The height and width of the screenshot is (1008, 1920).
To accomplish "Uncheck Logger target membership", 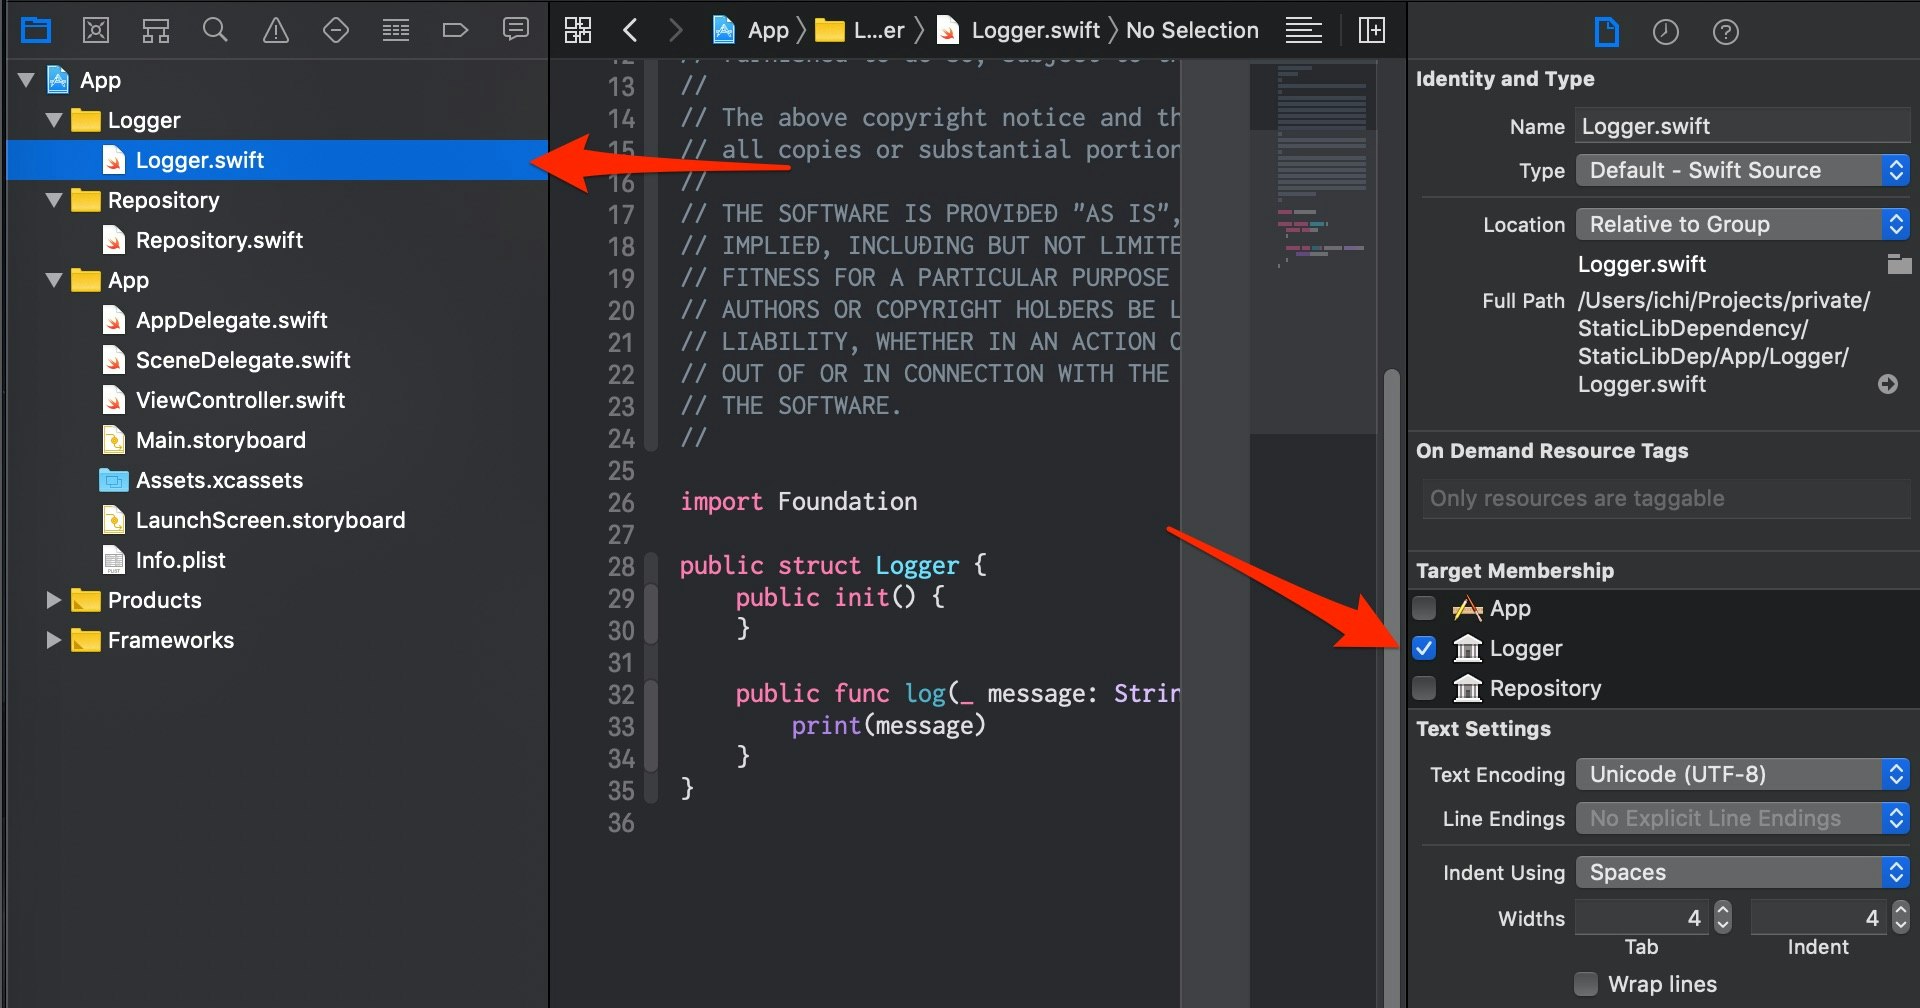I will [x=1424, y=648].
